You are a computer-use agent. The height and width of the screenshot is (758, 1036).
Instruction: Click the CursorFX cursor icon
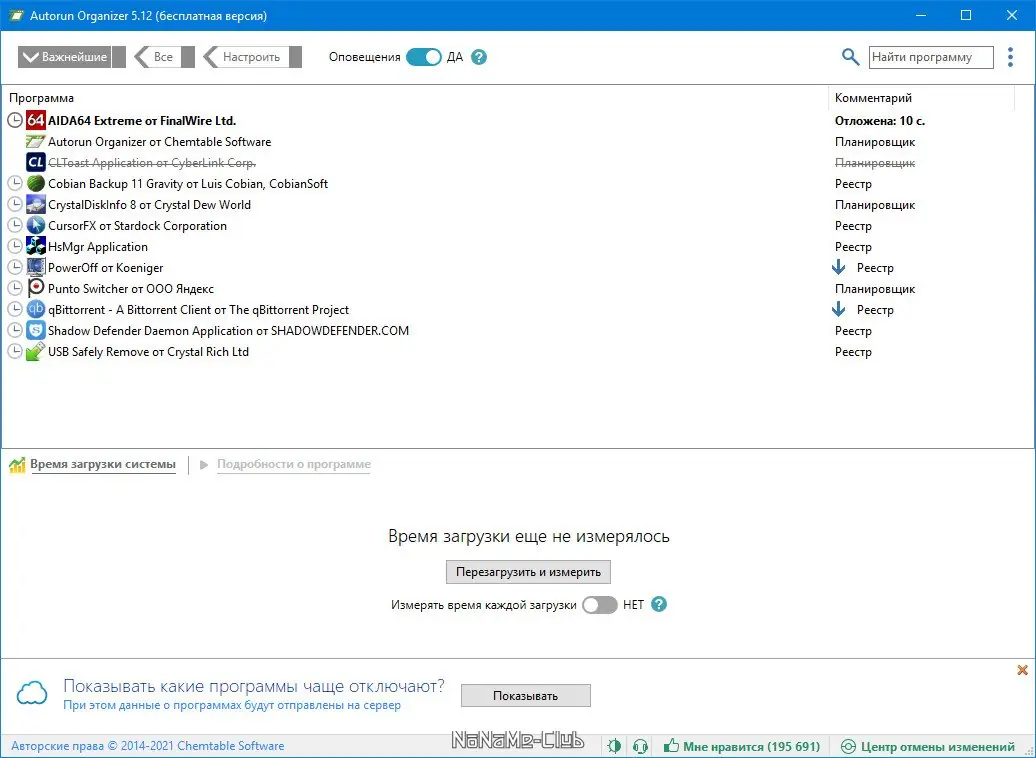point(36,225)
